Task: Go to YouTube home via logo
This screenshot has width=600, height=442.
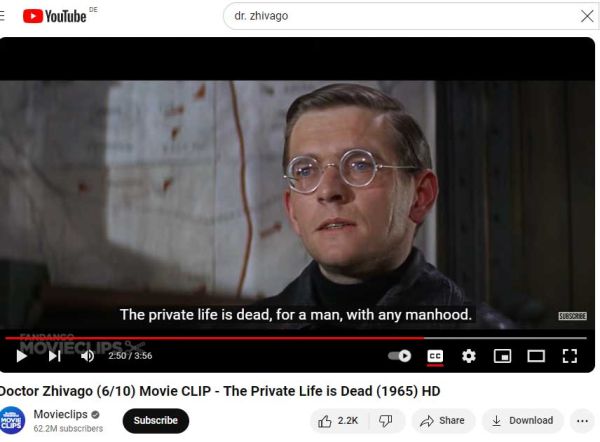Action: pyautogui.click(x=54, y=16)
